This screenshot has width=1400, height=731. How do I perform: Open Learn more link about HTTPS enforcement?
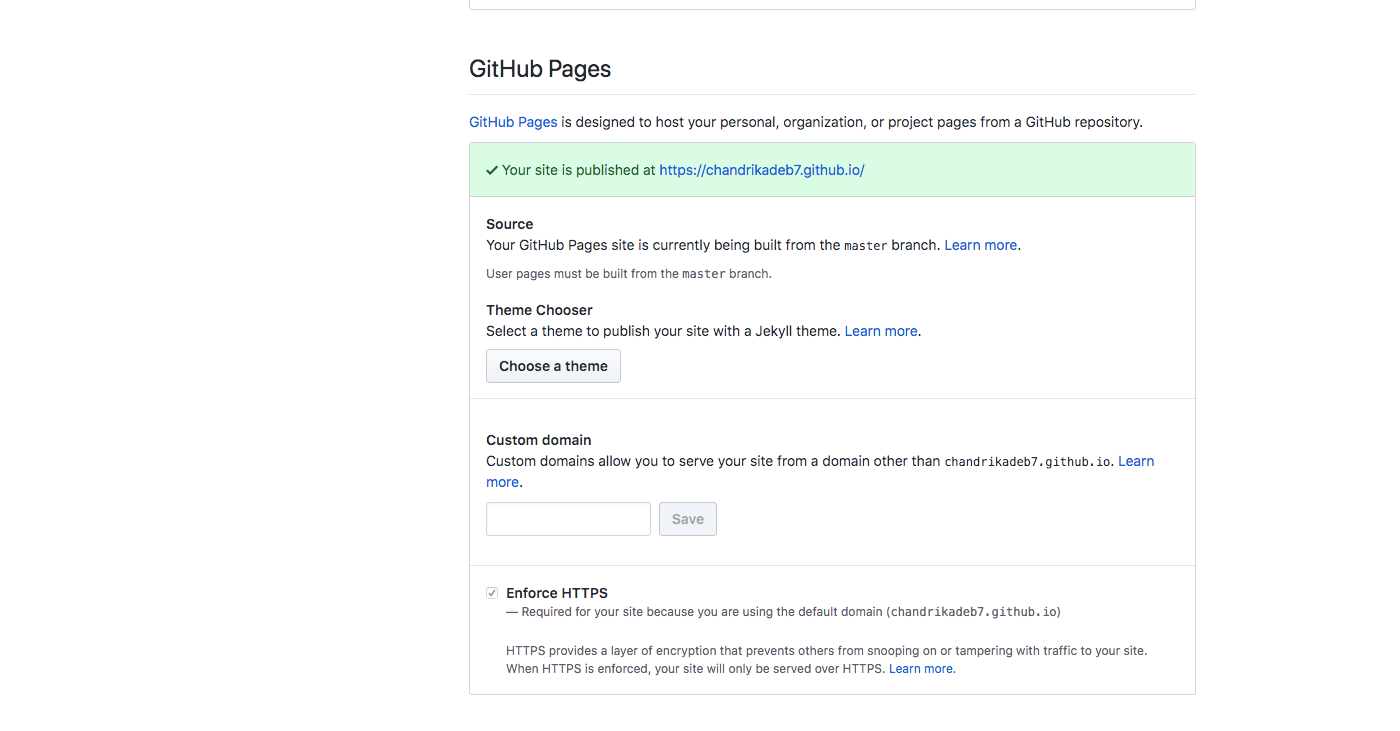pyautogui.click(x=921, y=669)
